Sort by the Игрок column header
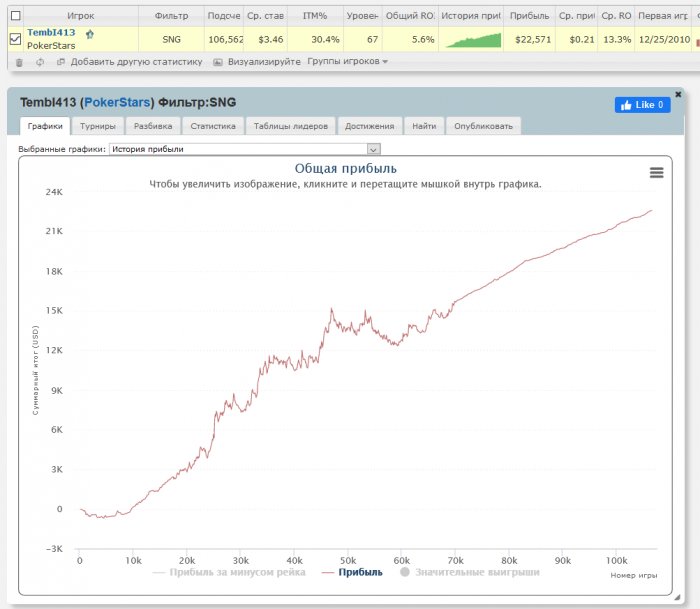Viewport: 700px width, 609px height. (81, 16)
